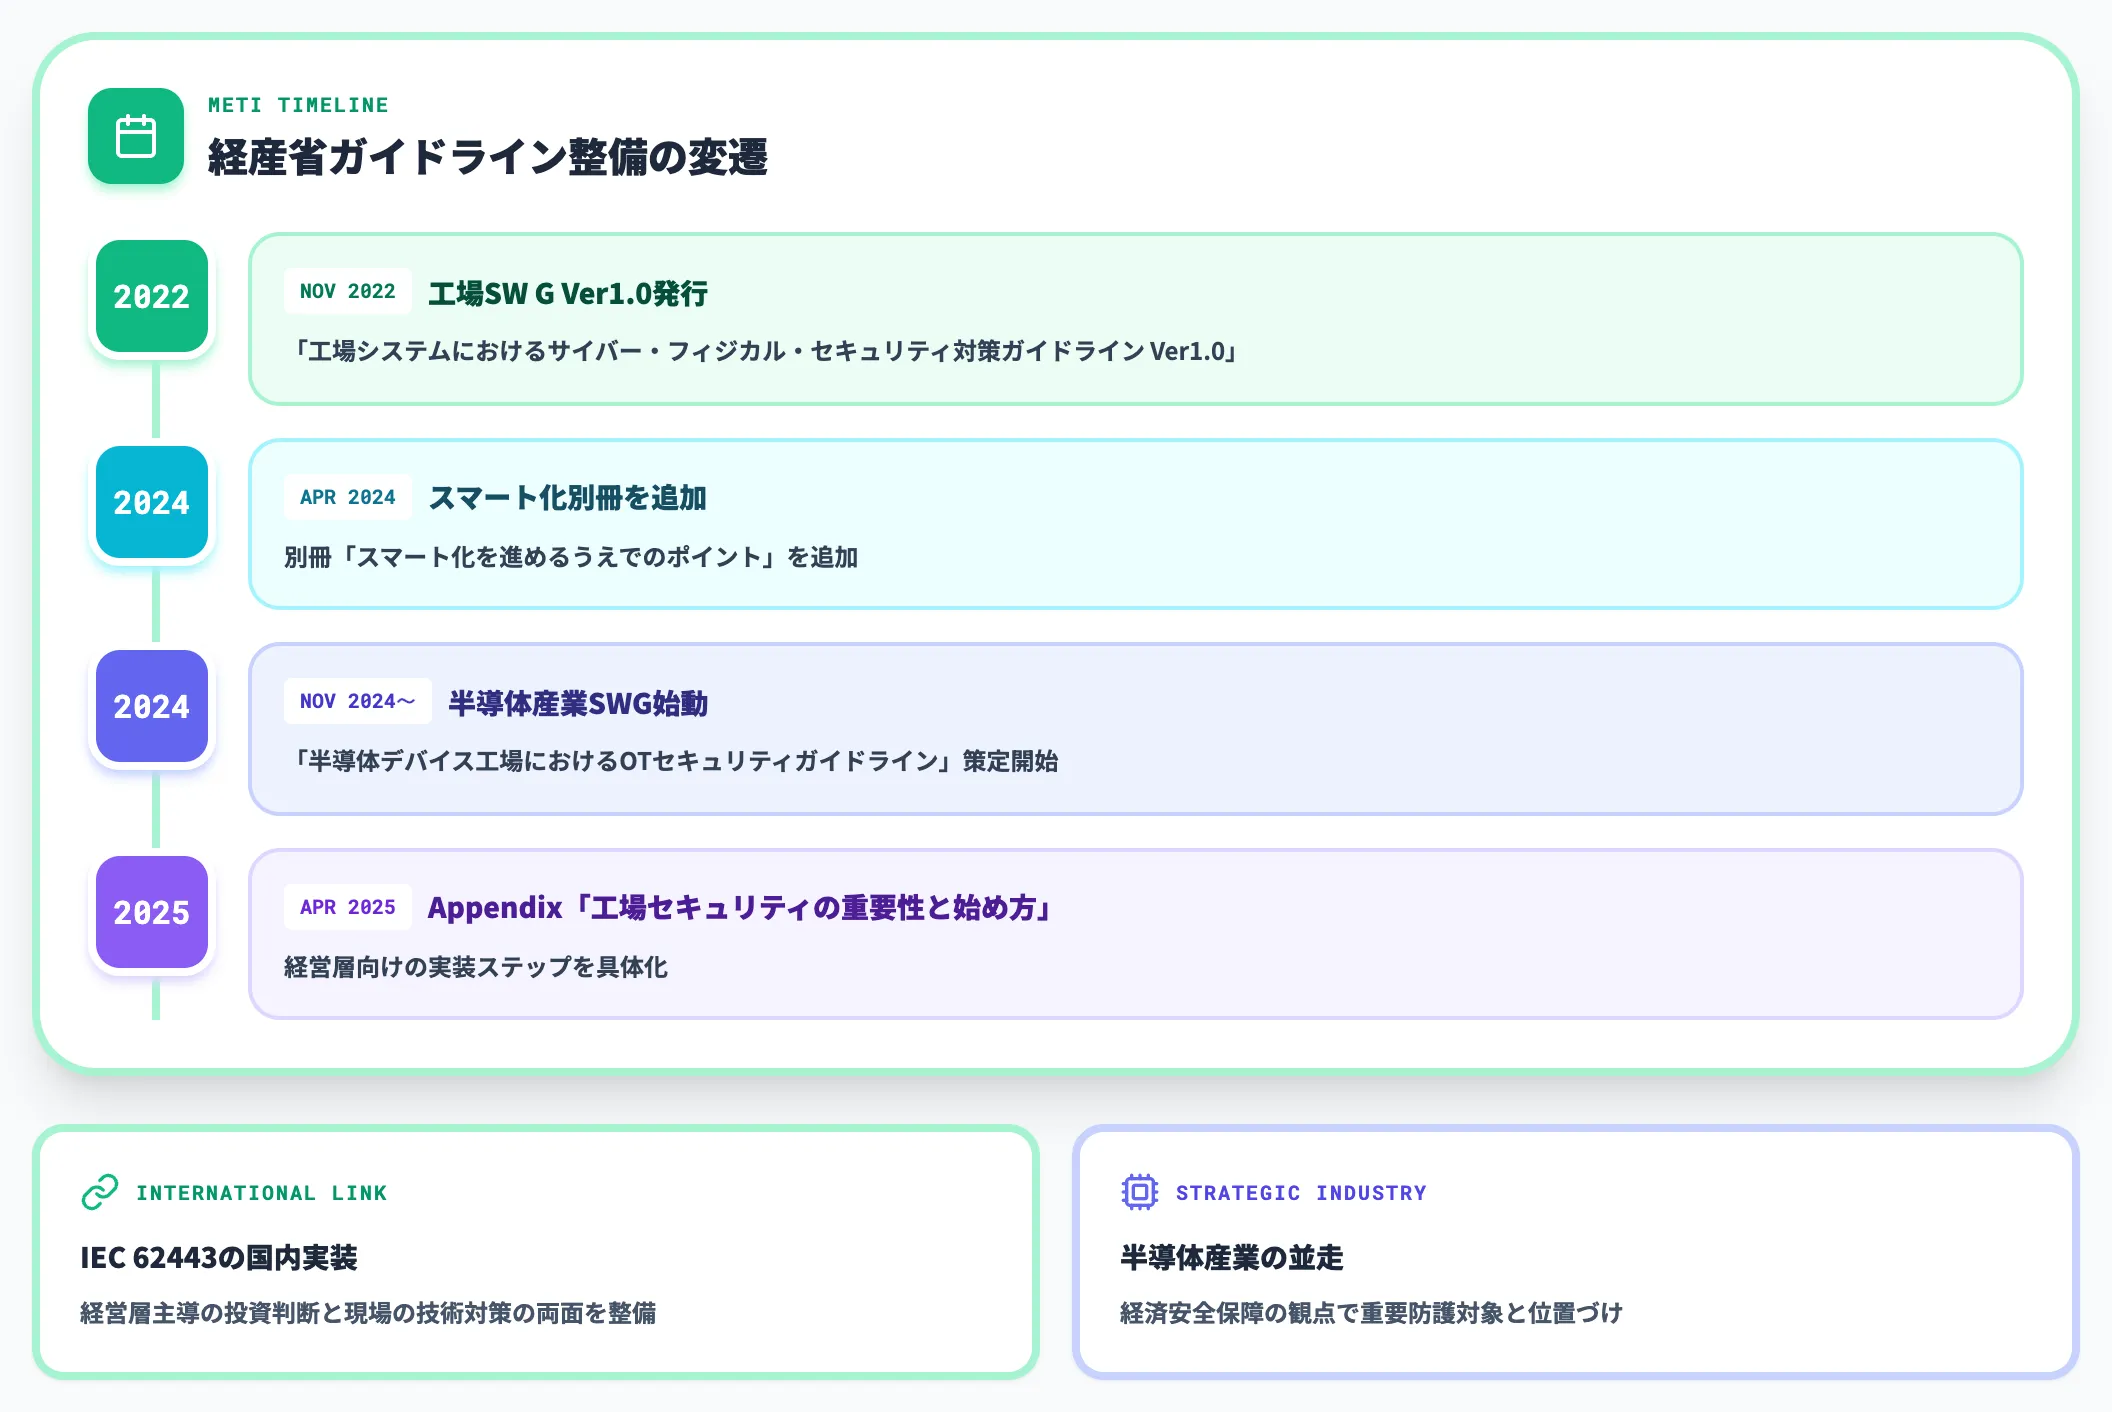2112x1412 pixels.
Task: Click the NOV 2022 date badge
Action: [348, 291]
